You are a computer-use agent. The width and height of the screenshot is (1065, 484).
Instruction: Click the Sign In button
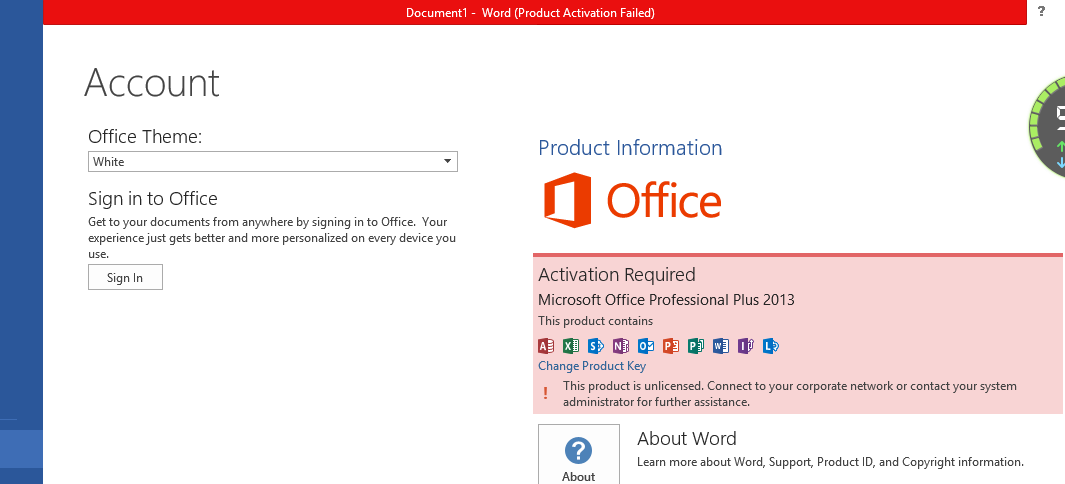pyautogui.click(x=125, y=277)
